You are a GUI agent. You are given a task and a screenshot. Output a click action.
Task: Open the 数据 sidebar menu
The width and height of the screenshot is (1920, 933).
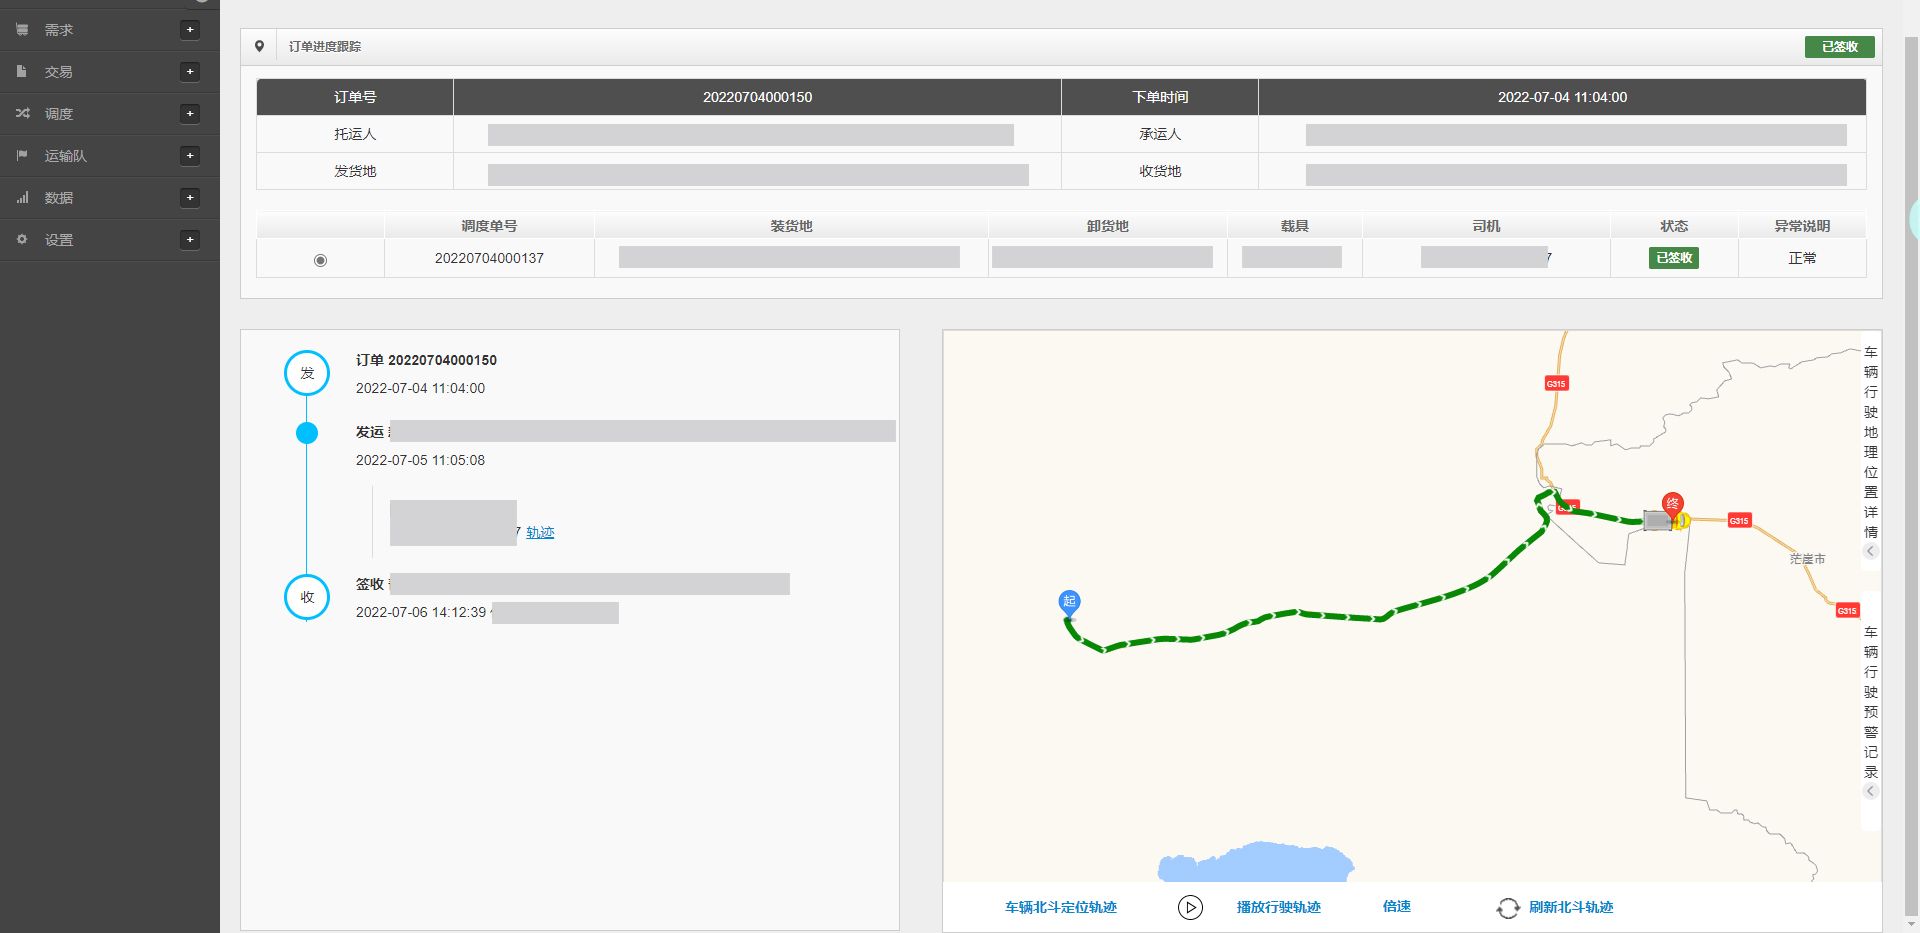pyautogui.click(x=59, y=198)
